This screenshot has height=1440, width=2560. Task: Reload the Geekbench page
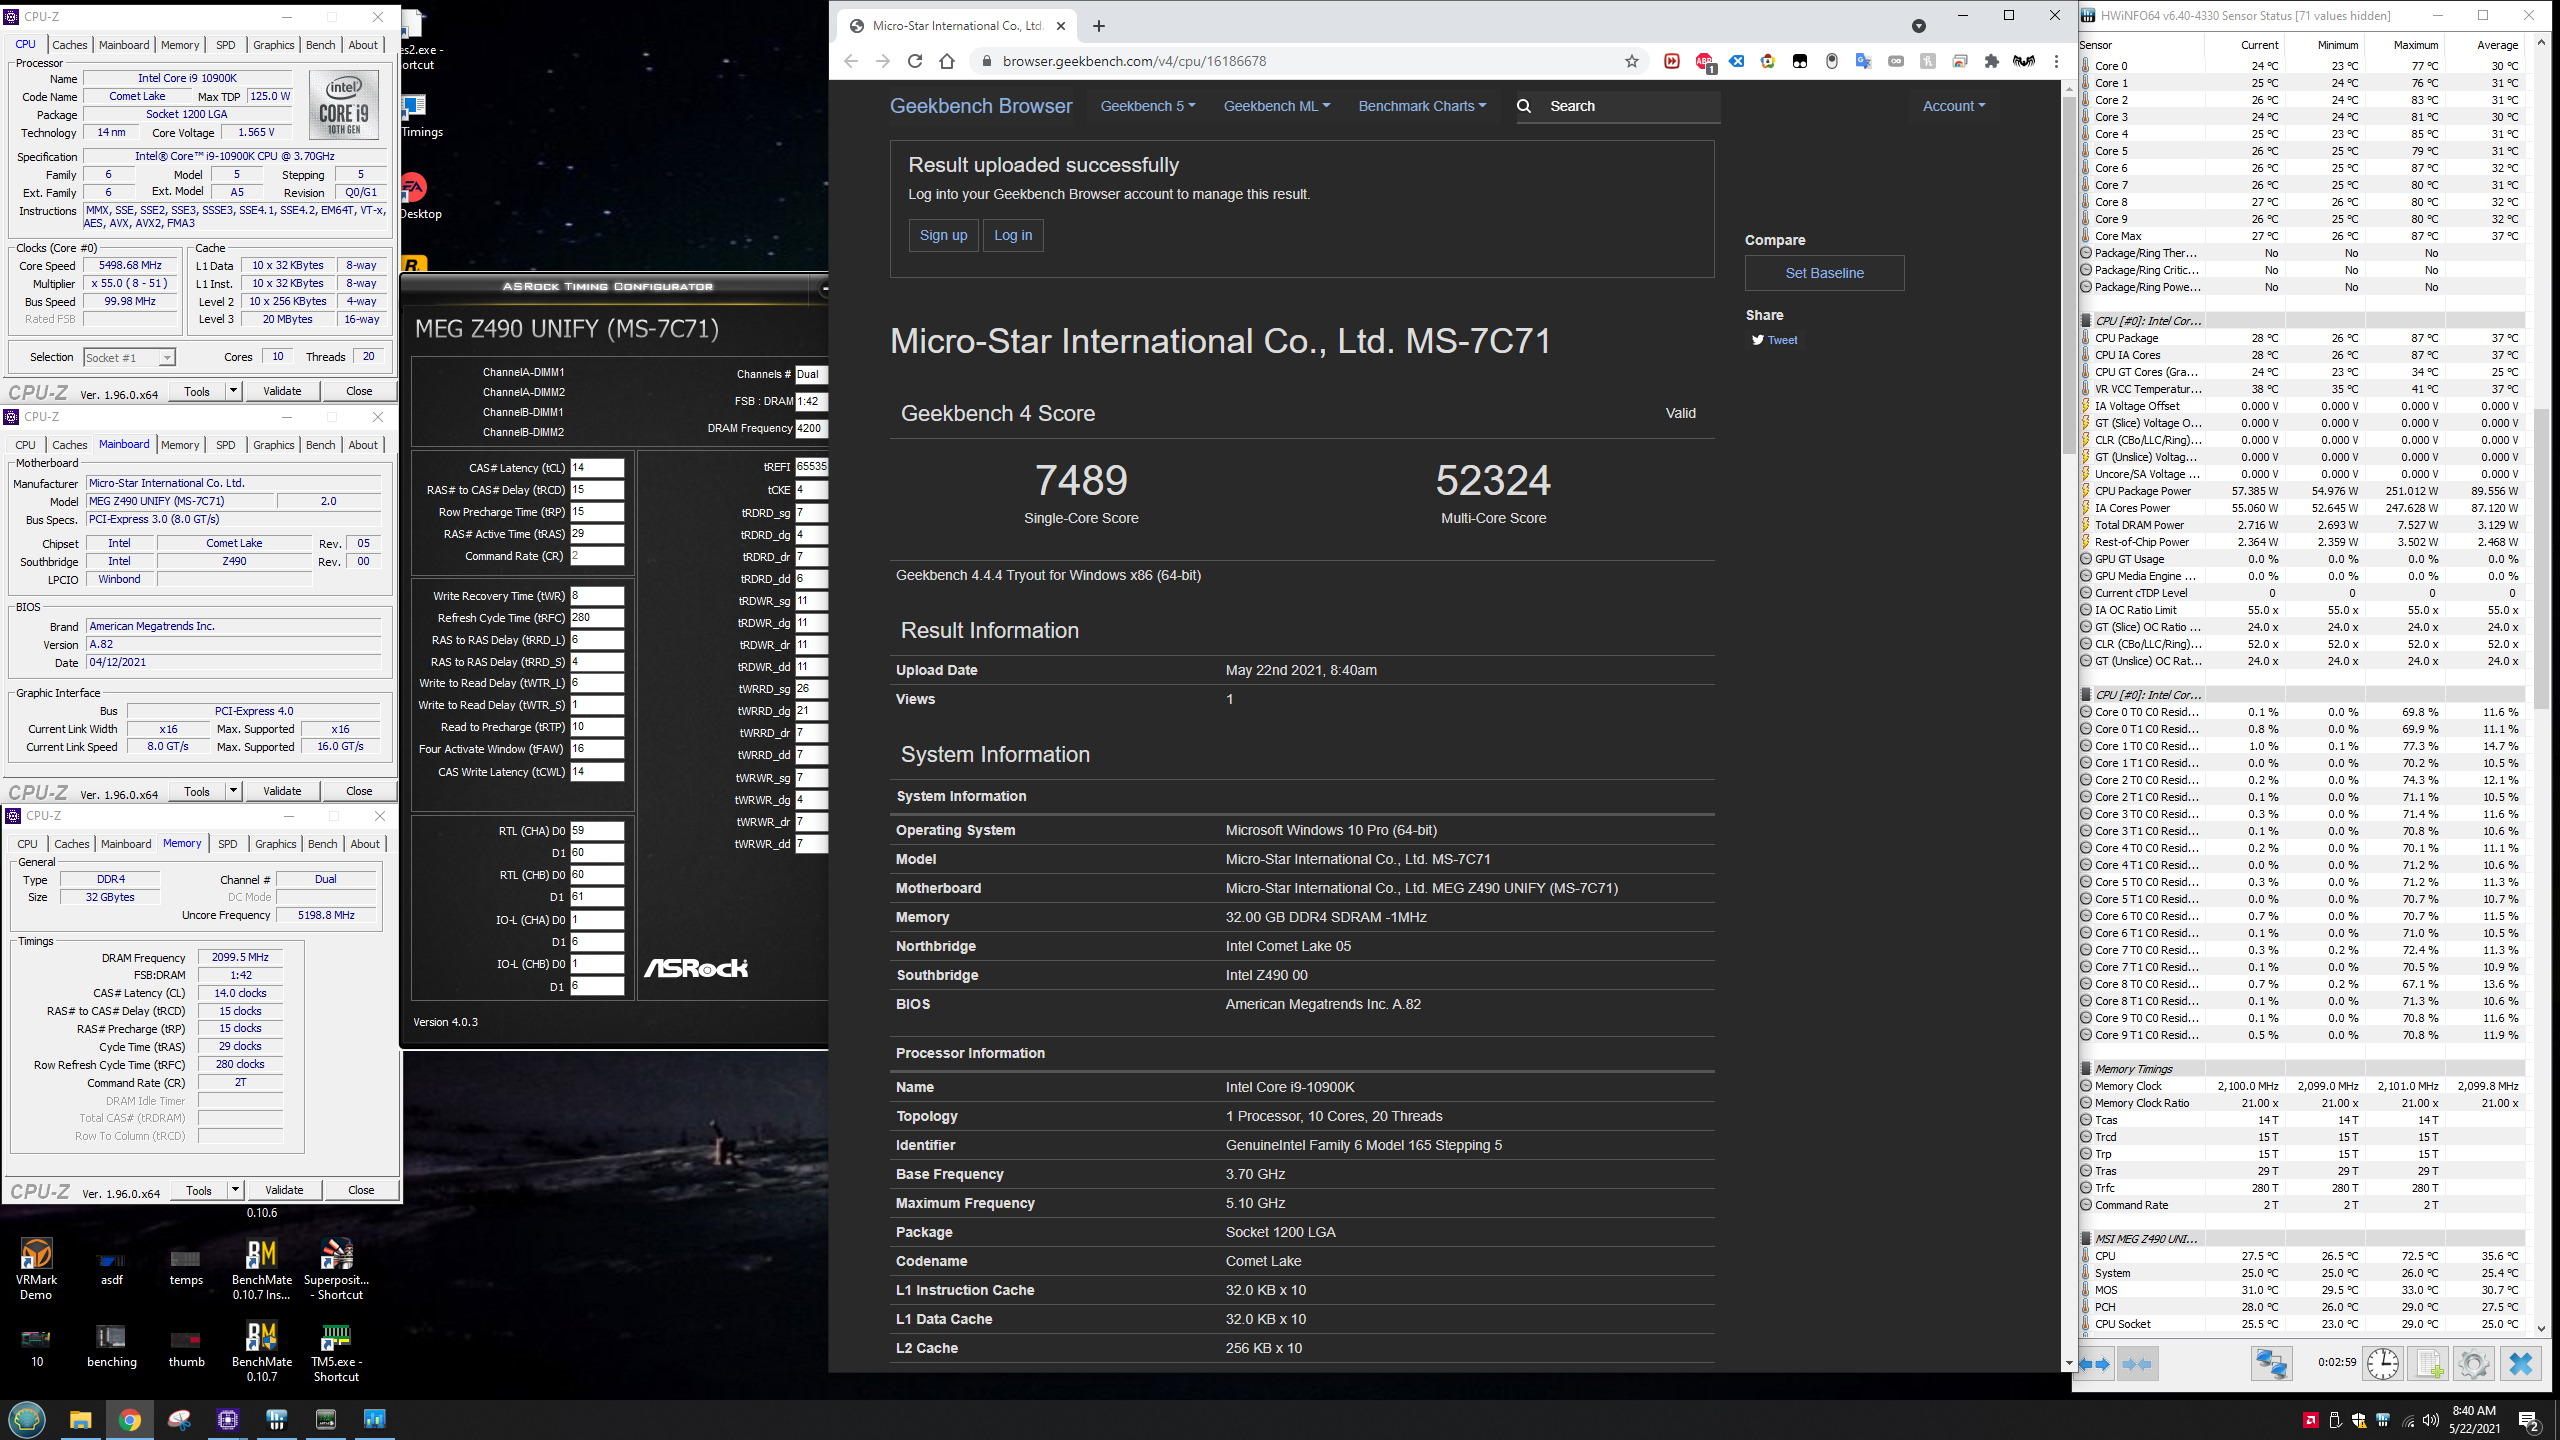[915, 61]
